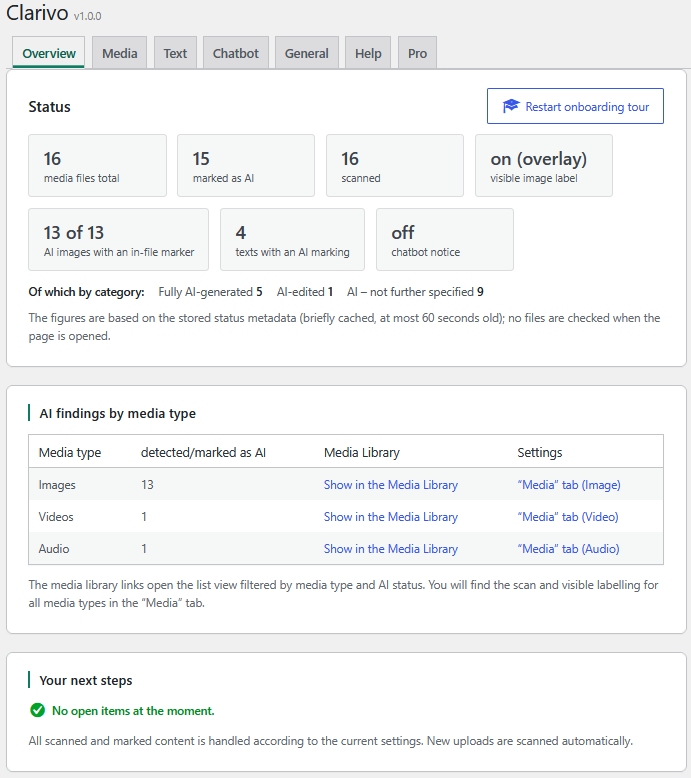This screenshot has width=691, height=778.
Task: Switch to the Overview tab
Action: (x=49, y=53)
